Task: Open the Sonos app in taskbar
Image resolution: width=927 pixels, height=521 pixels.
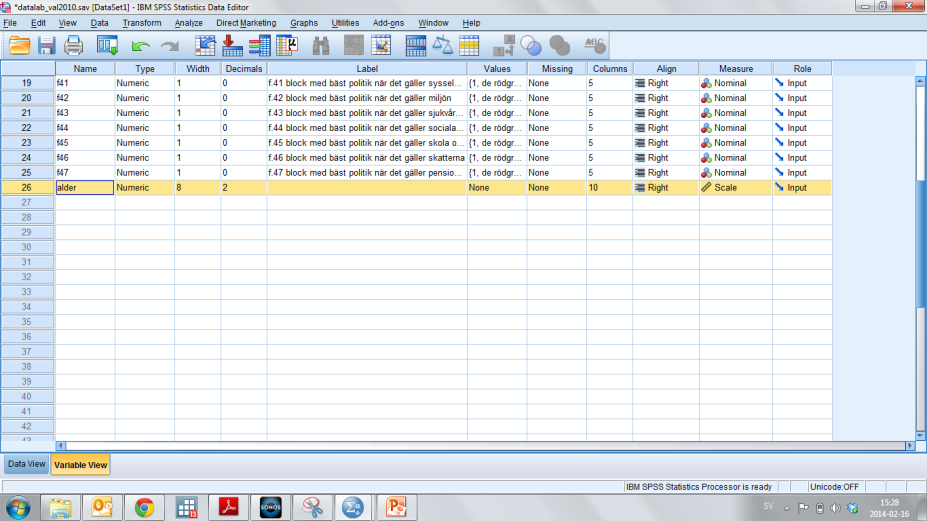Action: (271, 507)
